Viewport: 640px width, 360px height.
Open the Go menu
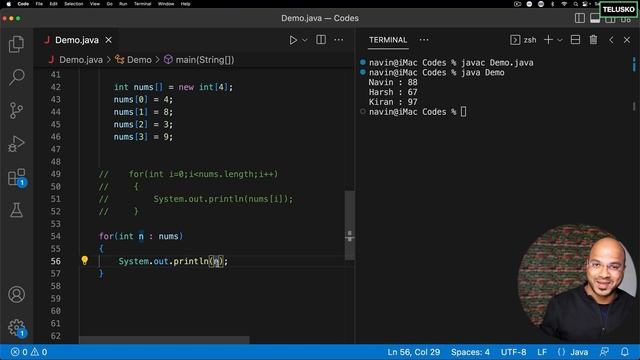tap(109, 4)
